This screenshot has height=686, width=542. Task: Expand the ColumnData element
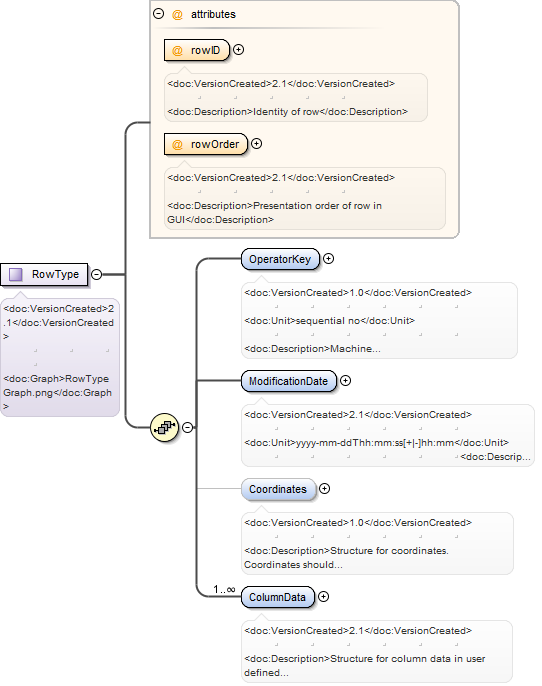pyautogui.click(x=323, y=597)
